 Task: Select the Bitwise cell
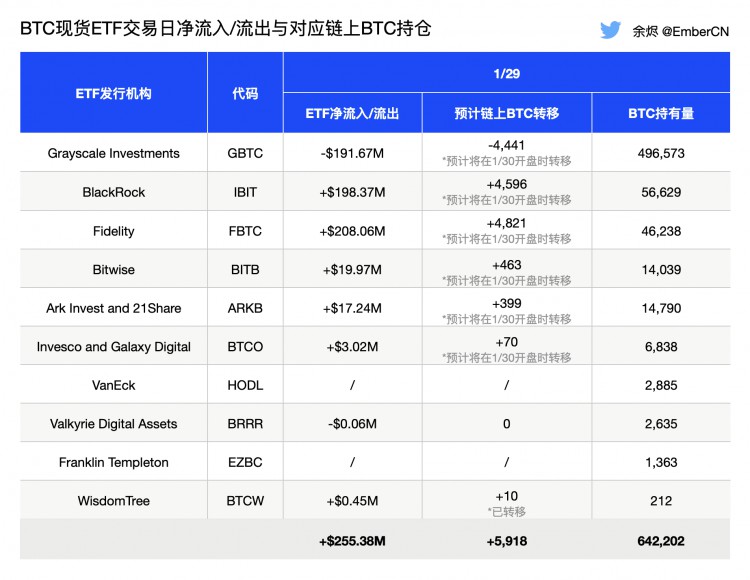113,270
